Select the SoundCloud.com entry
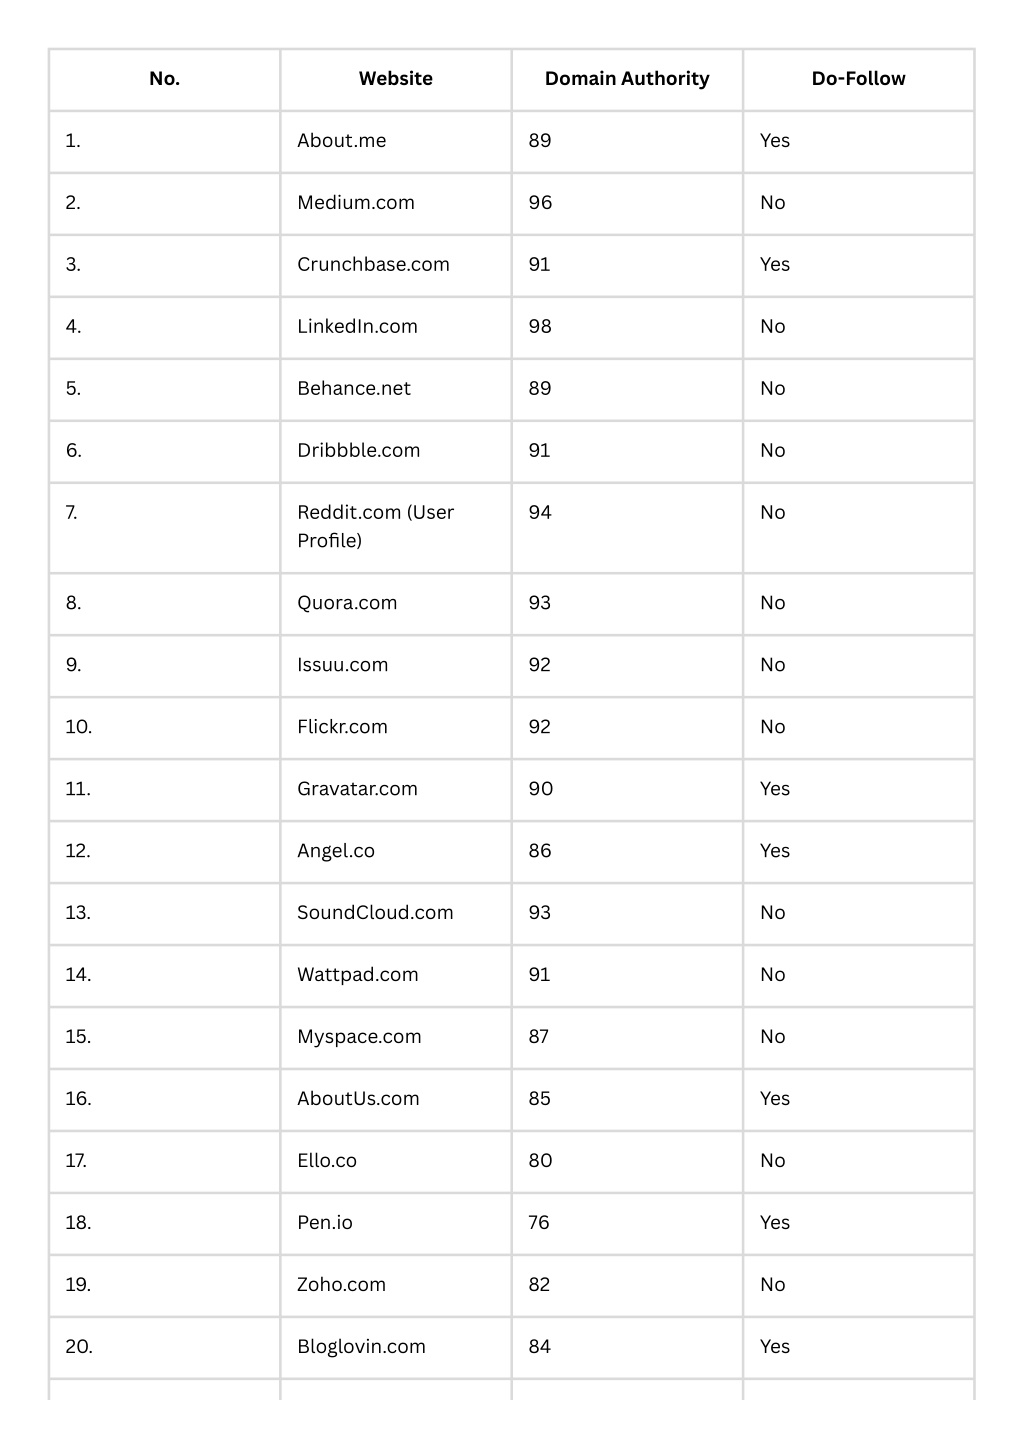 click(375, 913)
